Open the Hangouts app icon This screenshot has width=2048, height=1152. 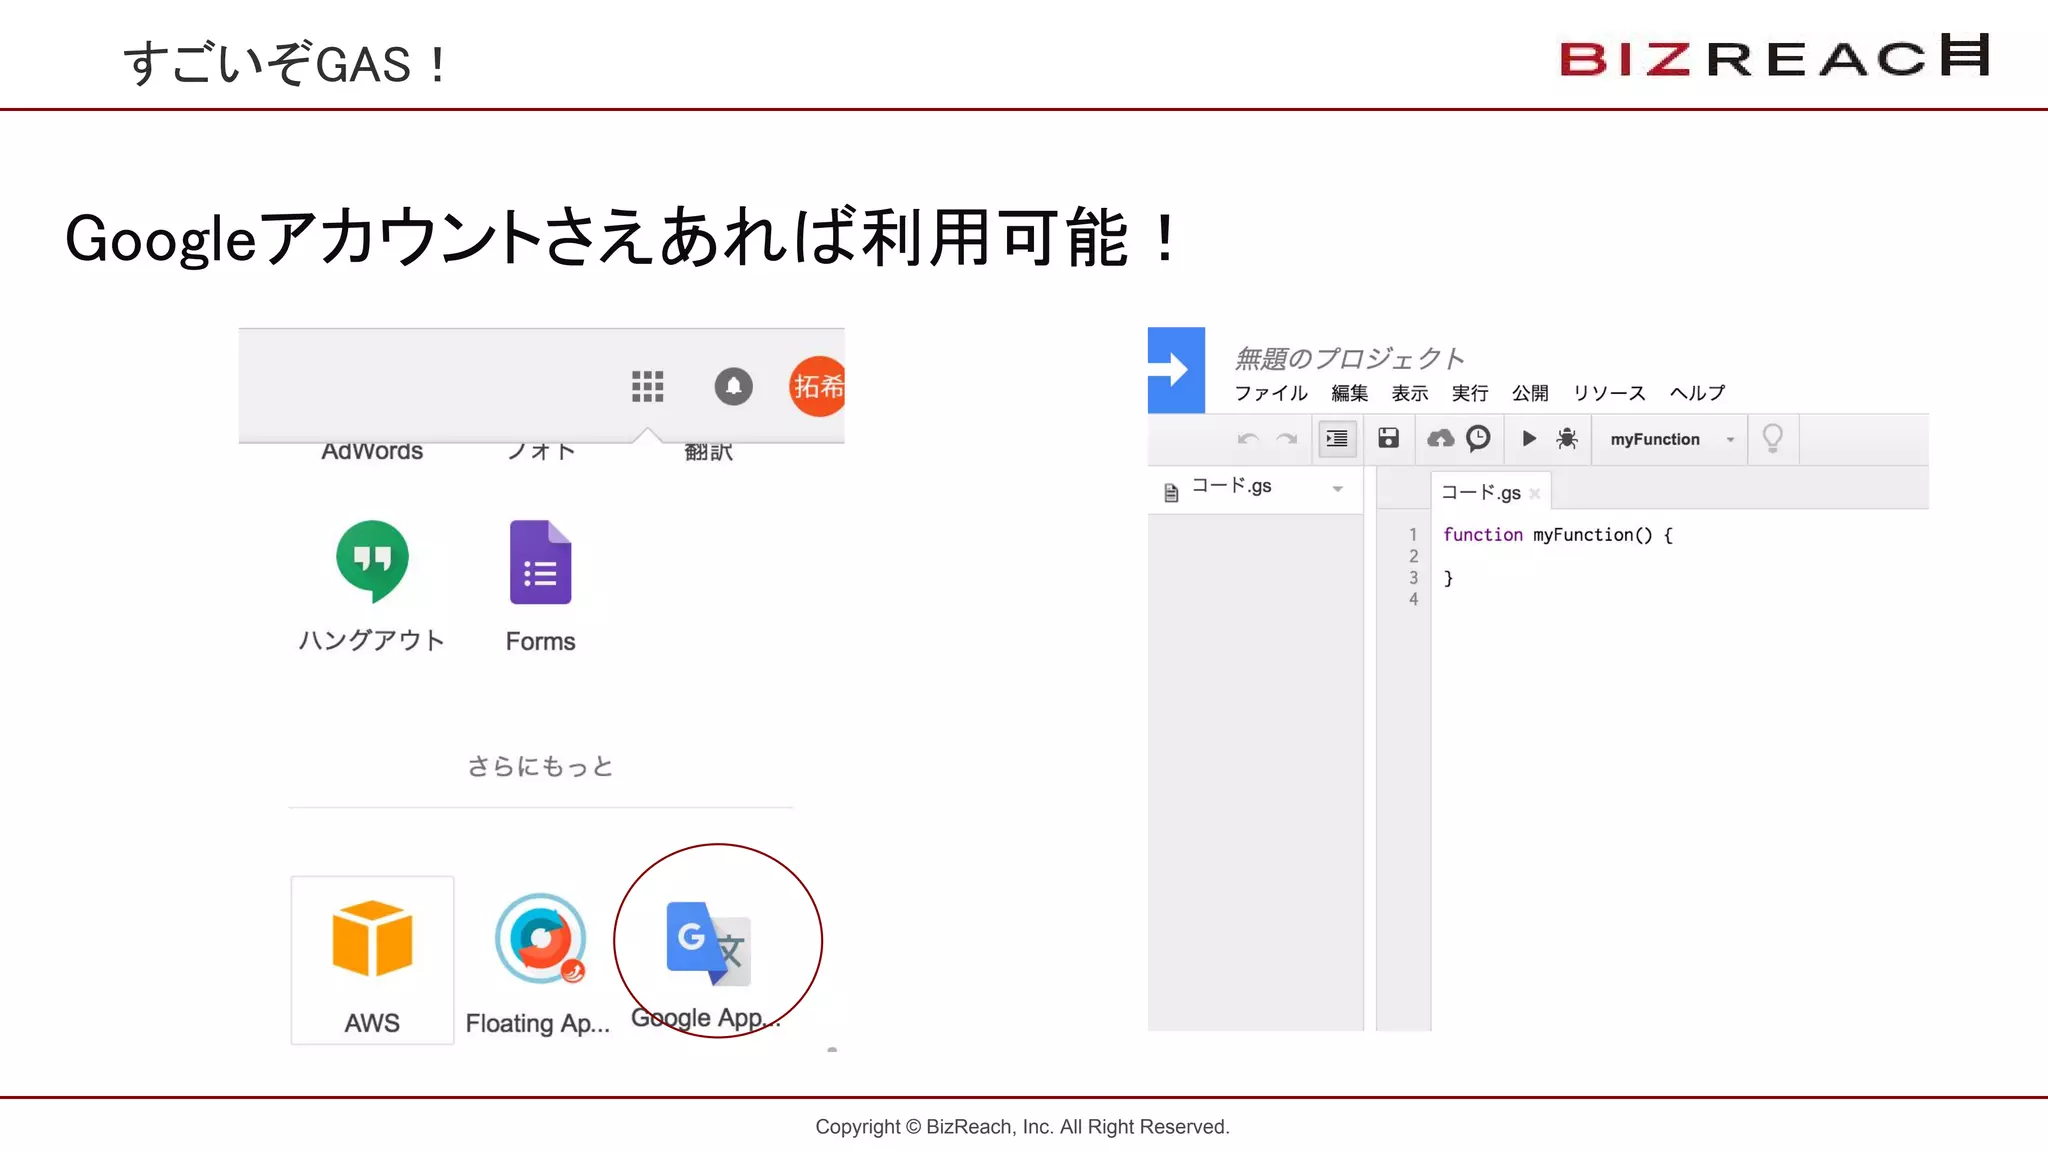click(x=372, y=562)
